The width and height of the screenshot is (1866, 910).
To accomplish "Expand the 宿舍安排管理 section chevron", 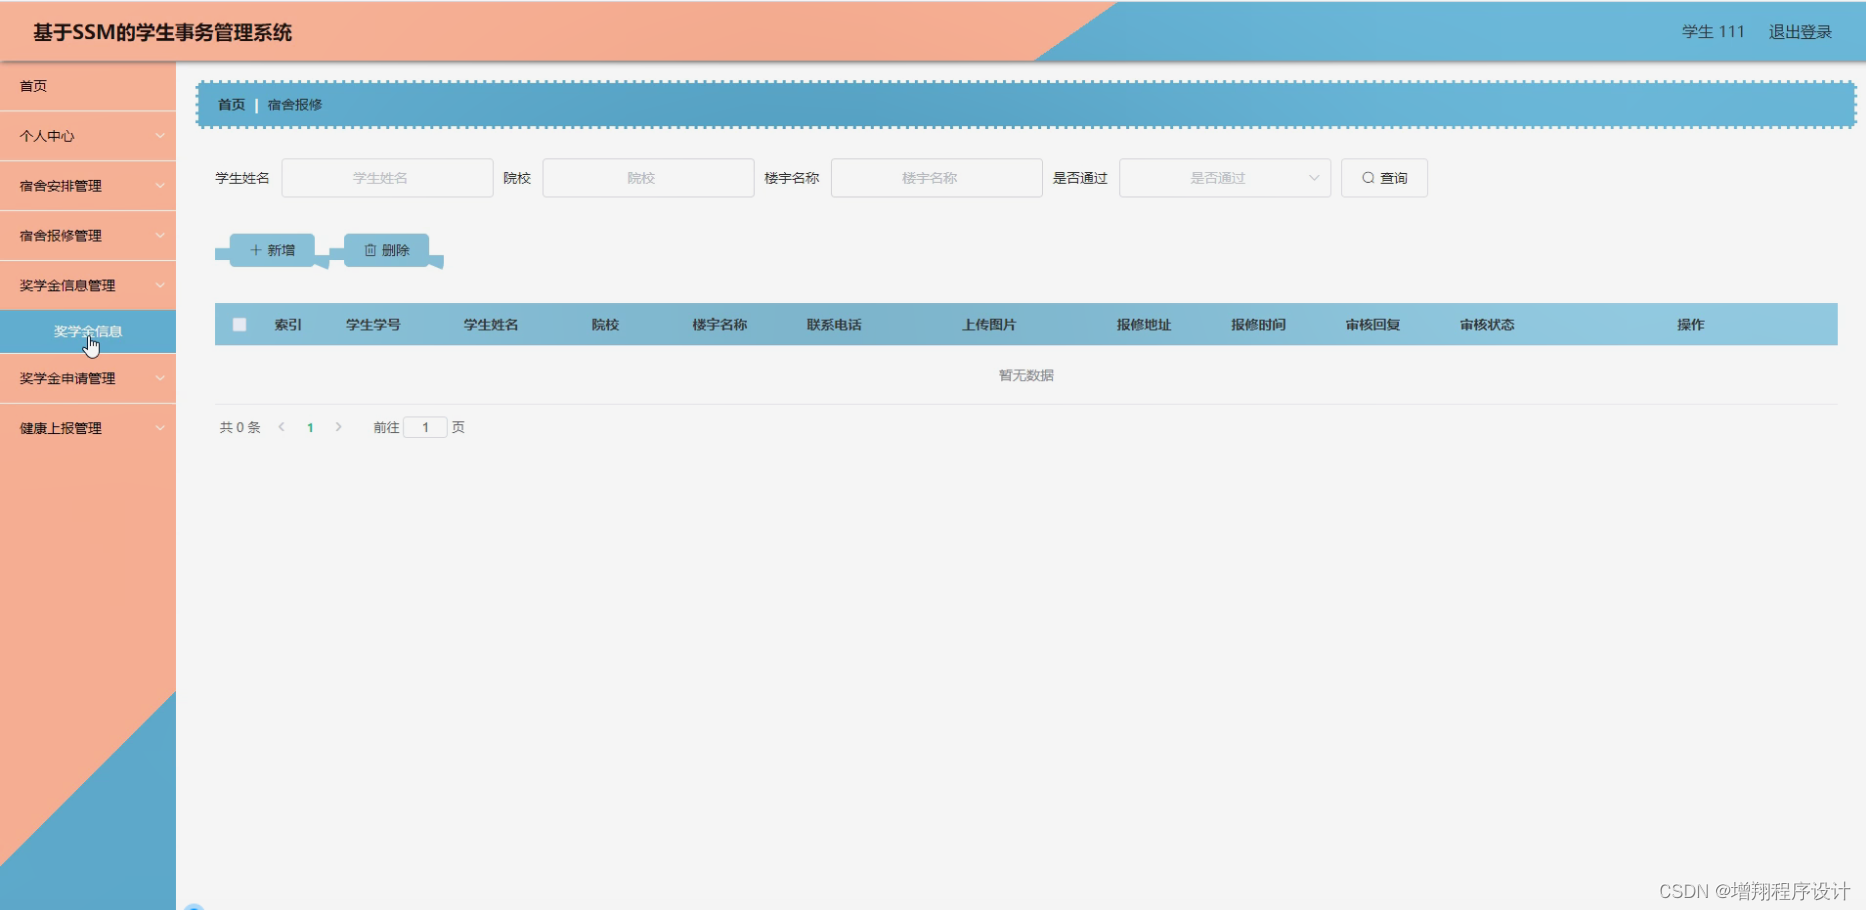I will pyautogui.click(x=161, y=185).
